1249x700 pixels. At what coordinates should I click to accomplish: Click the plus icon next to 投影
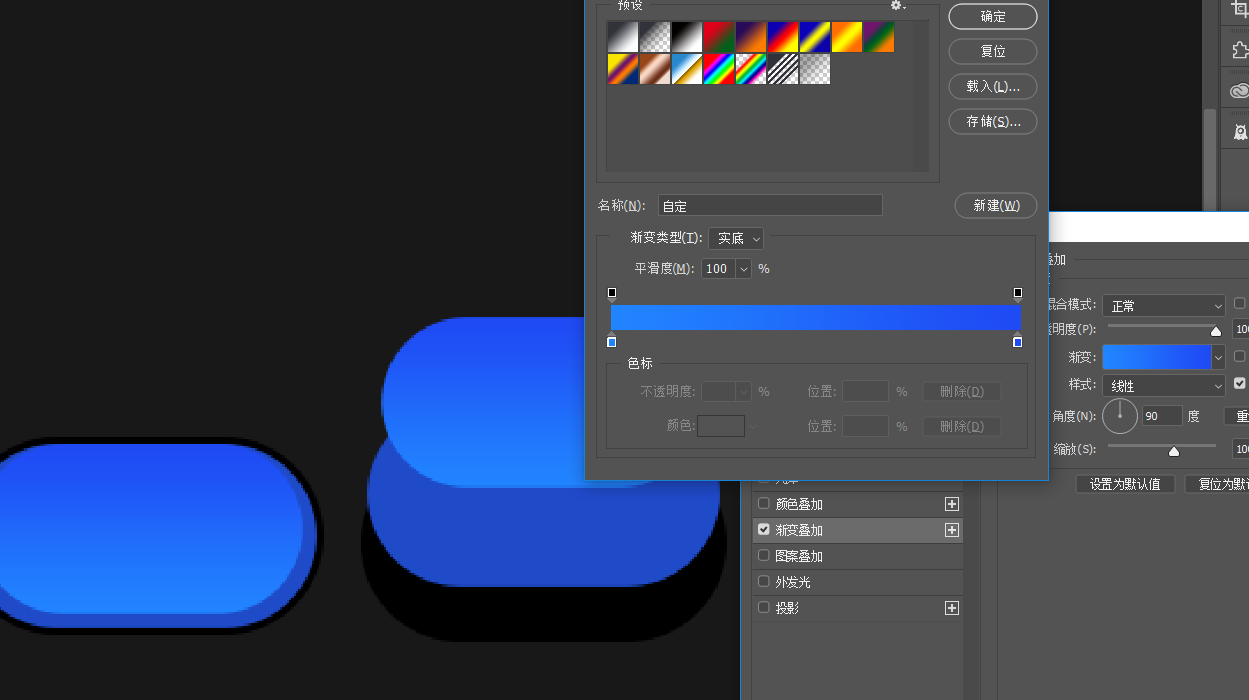952,608
